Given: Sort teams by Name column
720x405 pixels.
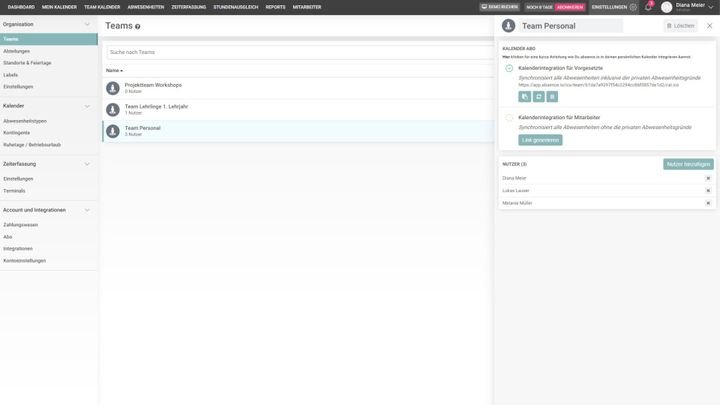Looking at the screenshot, I should pyautogui.click(x=114, y=71).
